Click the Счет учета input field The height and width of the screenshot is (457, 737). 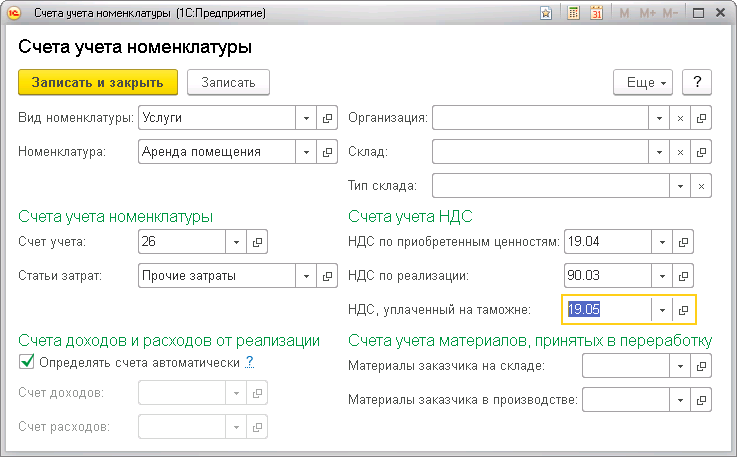[182, 242]
